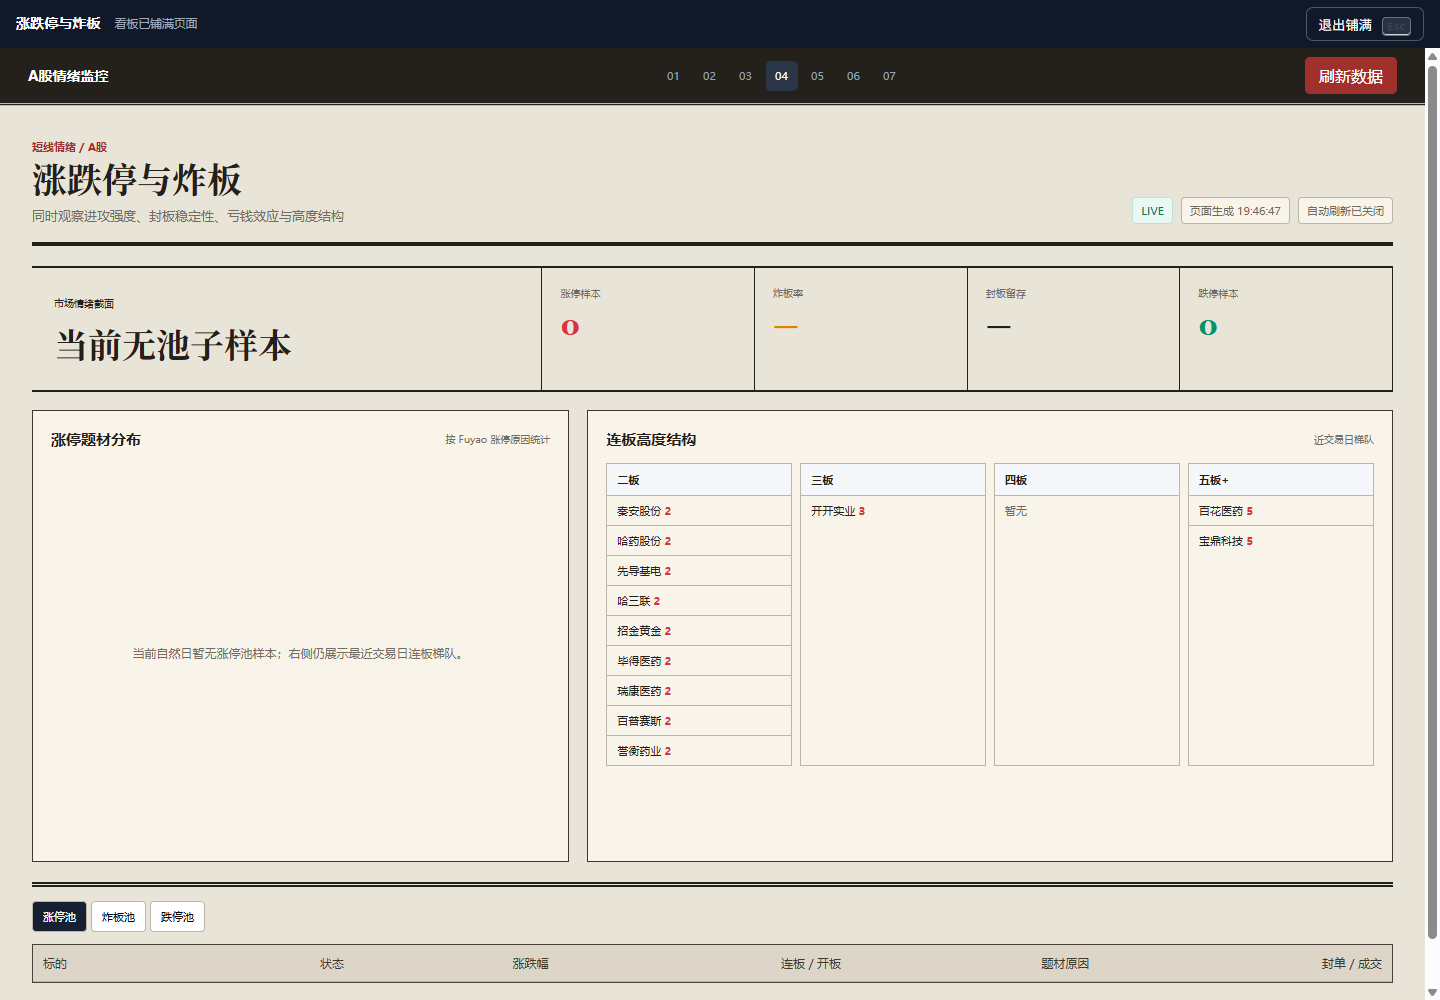Click the 封单 / 成交 column header
This screenshot has height=1000, width=1440.
(1351, 964)
